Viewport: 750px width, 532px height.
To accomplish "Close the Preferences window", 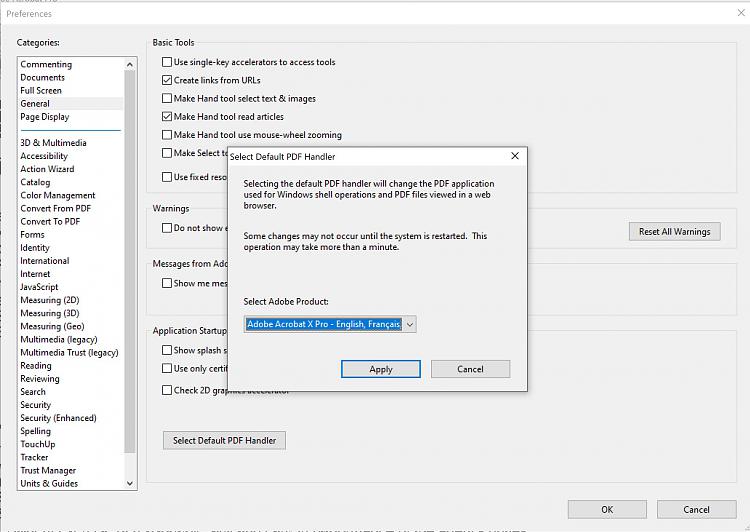I will (x=741, y=13).
